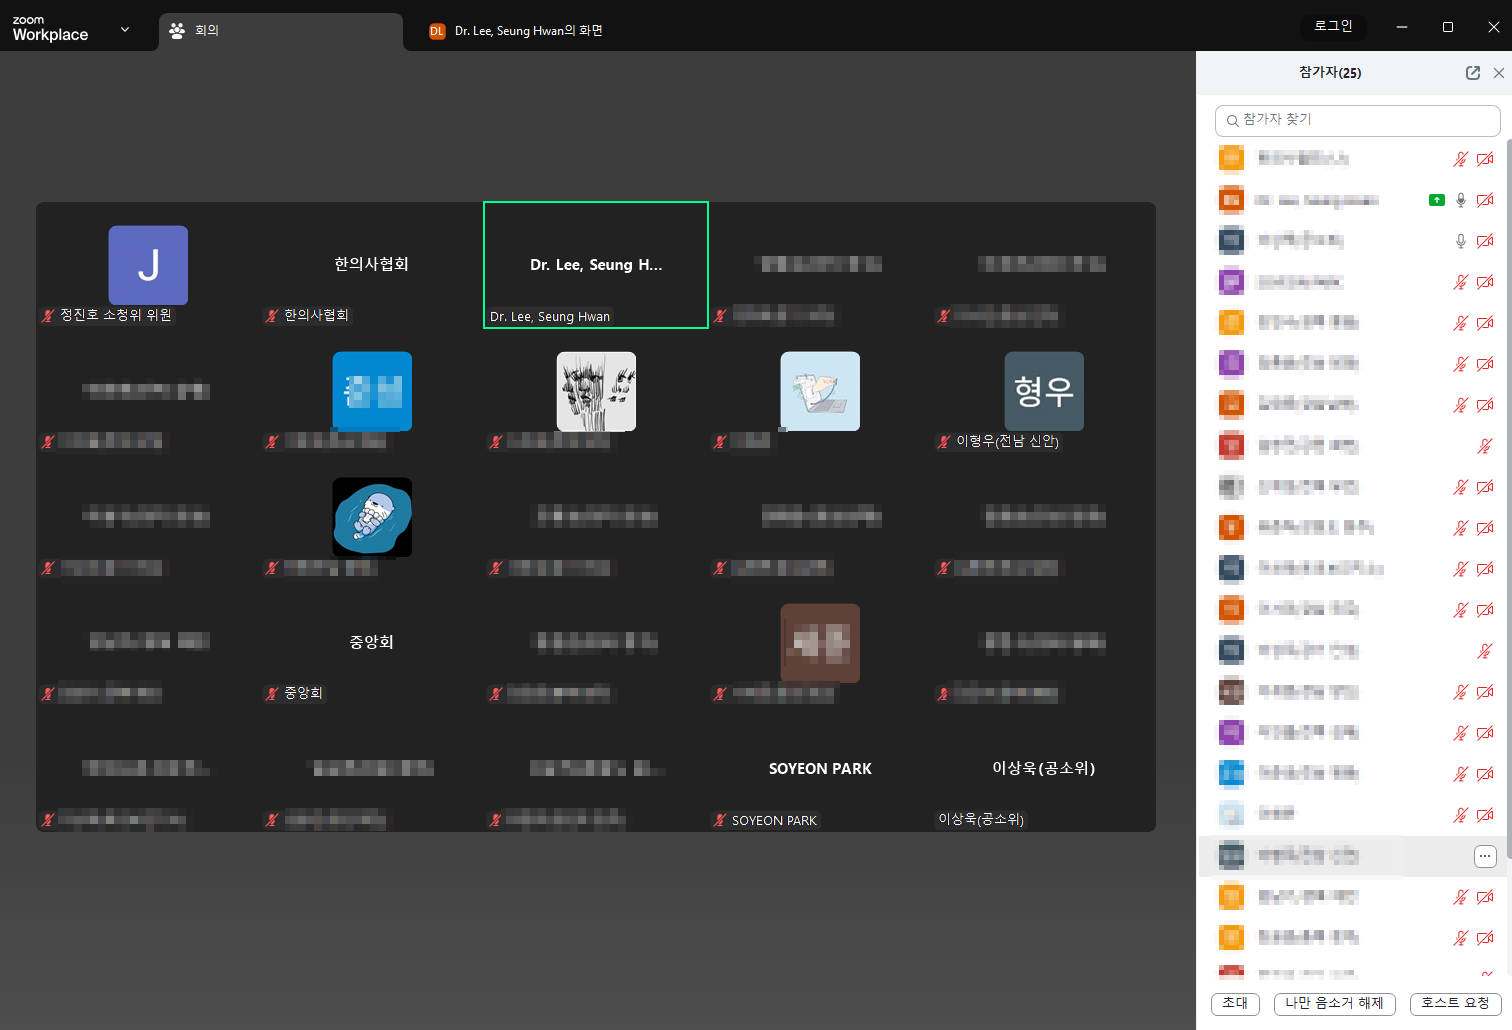Open the more options ellipsis in participant row

pos(1485,856)
